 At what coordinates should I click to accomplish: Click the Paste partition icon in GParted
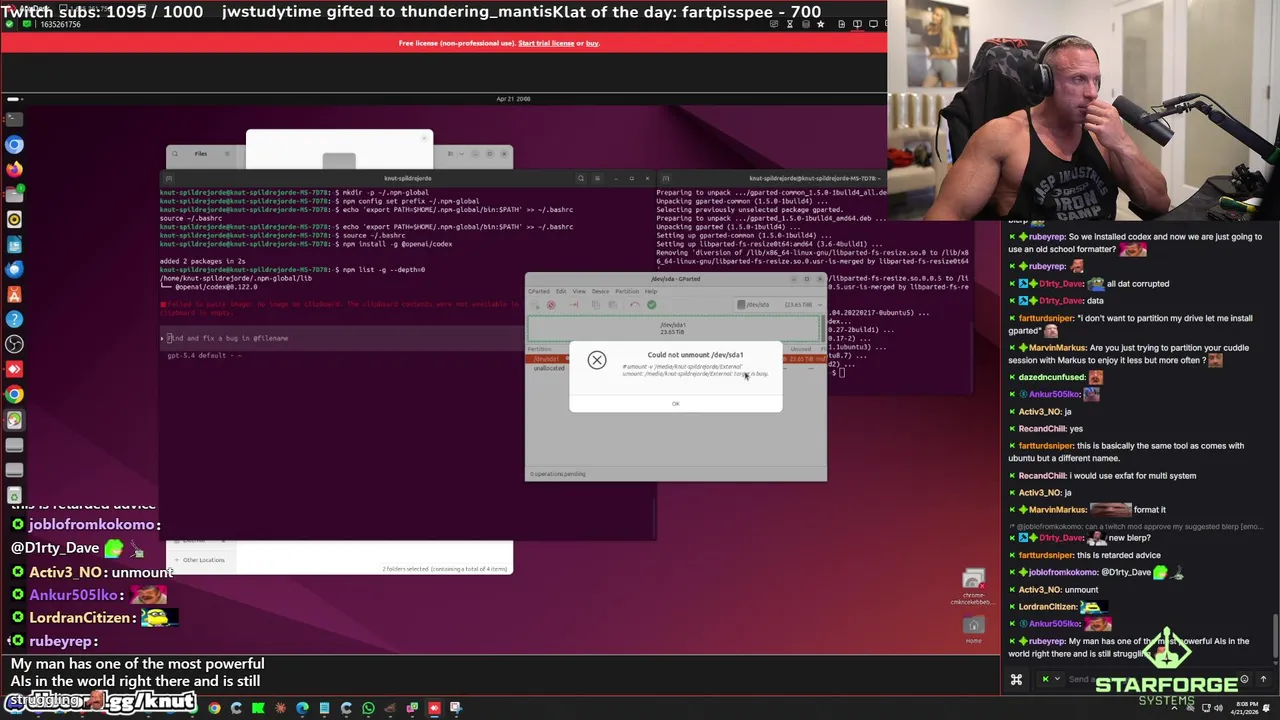coord(613,305)
